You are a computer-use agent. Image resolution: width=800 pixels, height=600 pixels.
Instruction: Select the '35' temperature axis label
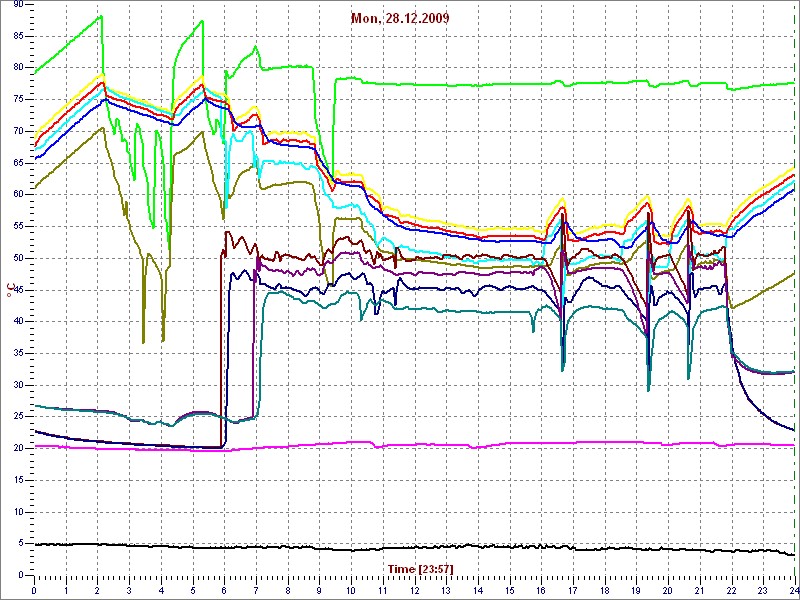(18, 354)
